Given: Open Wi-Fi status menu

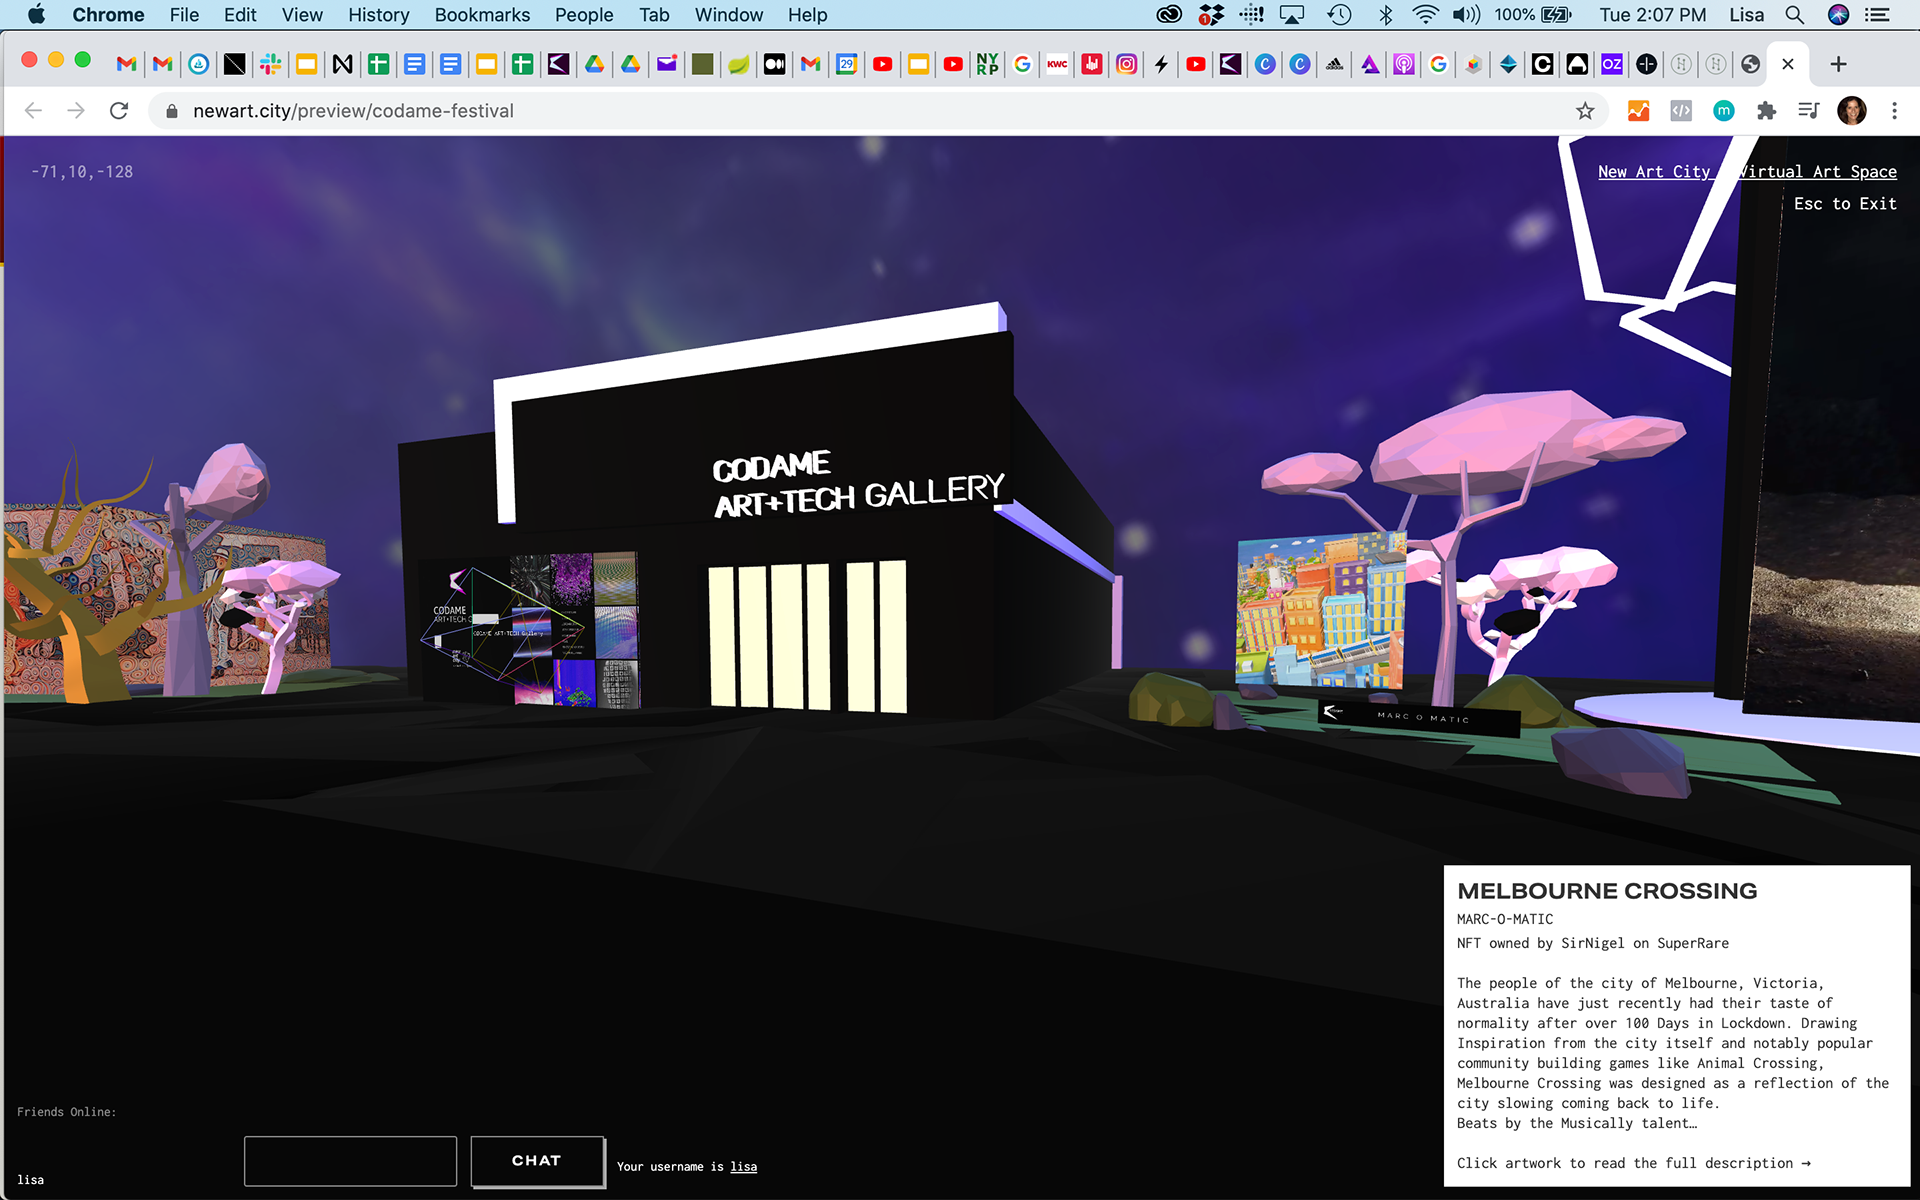Looking at the screenshot, I should [1425, 14].
